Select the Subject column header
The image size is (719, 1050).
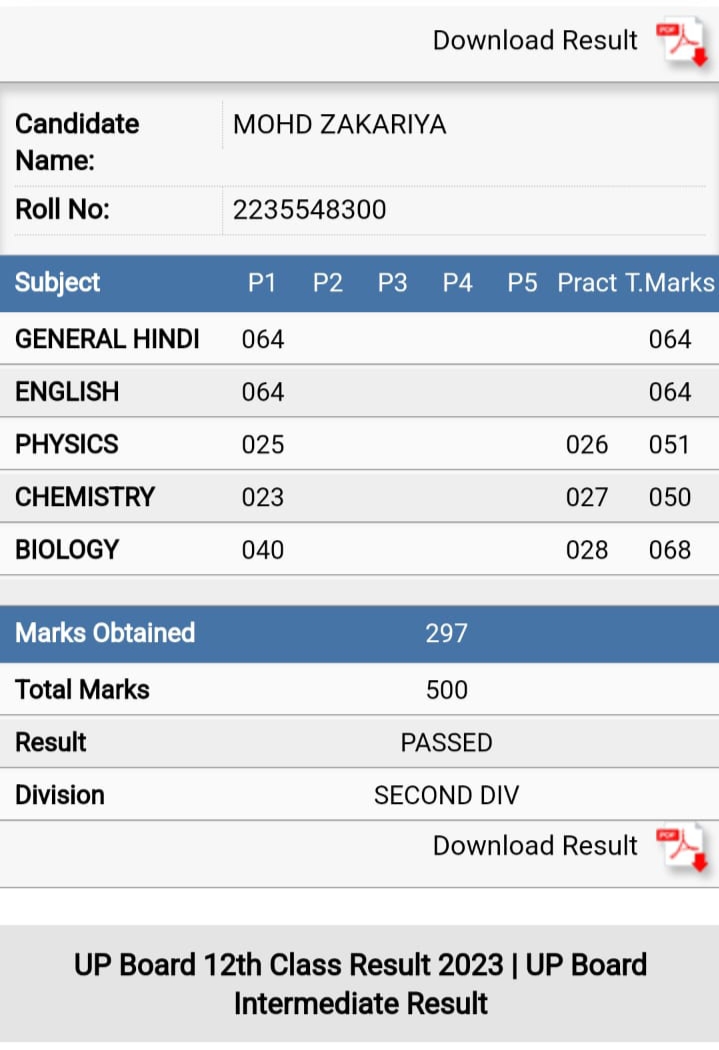(x=58, y=283)
